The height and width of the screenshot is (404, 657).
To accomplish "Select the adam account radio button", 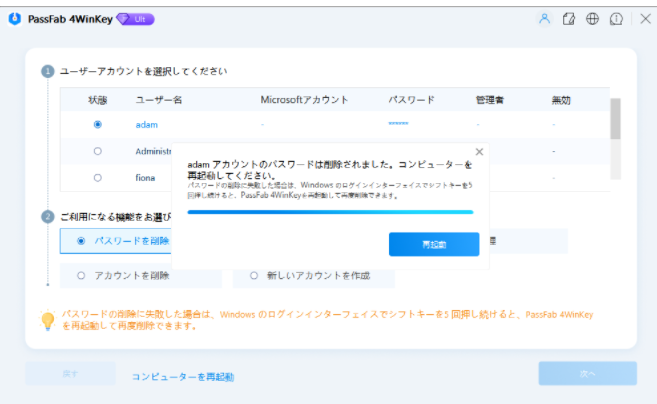I will [x=98, y=124].
